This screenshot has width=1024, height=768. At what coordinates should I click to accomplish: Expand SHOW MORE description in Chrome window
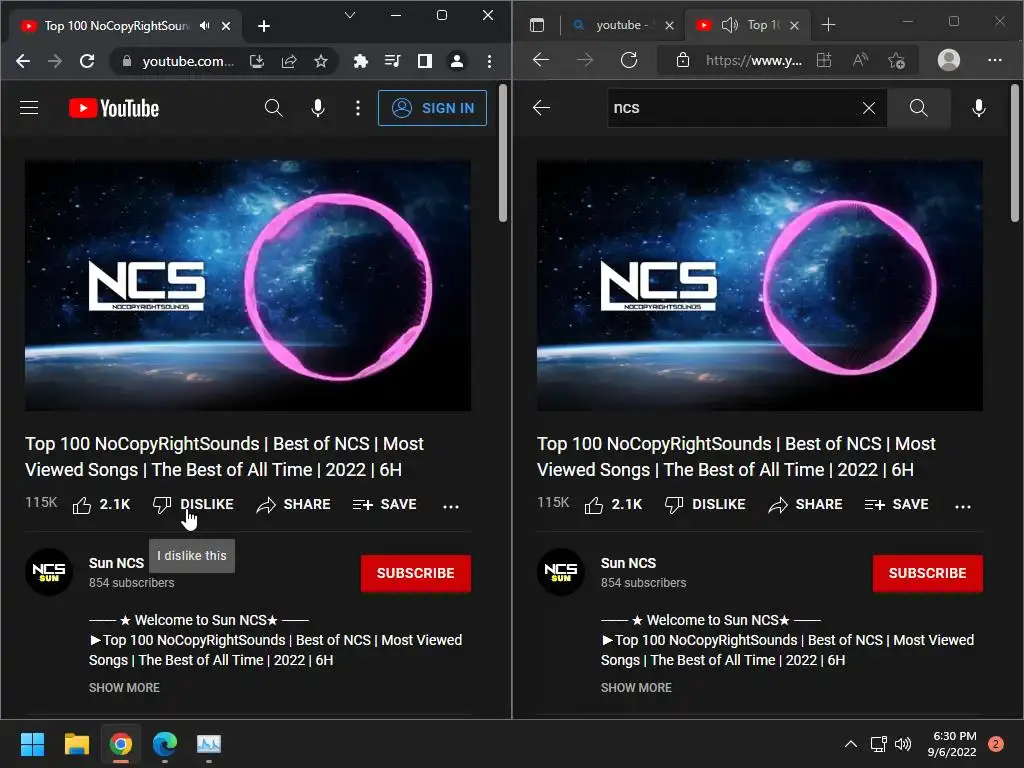[124, 688]
